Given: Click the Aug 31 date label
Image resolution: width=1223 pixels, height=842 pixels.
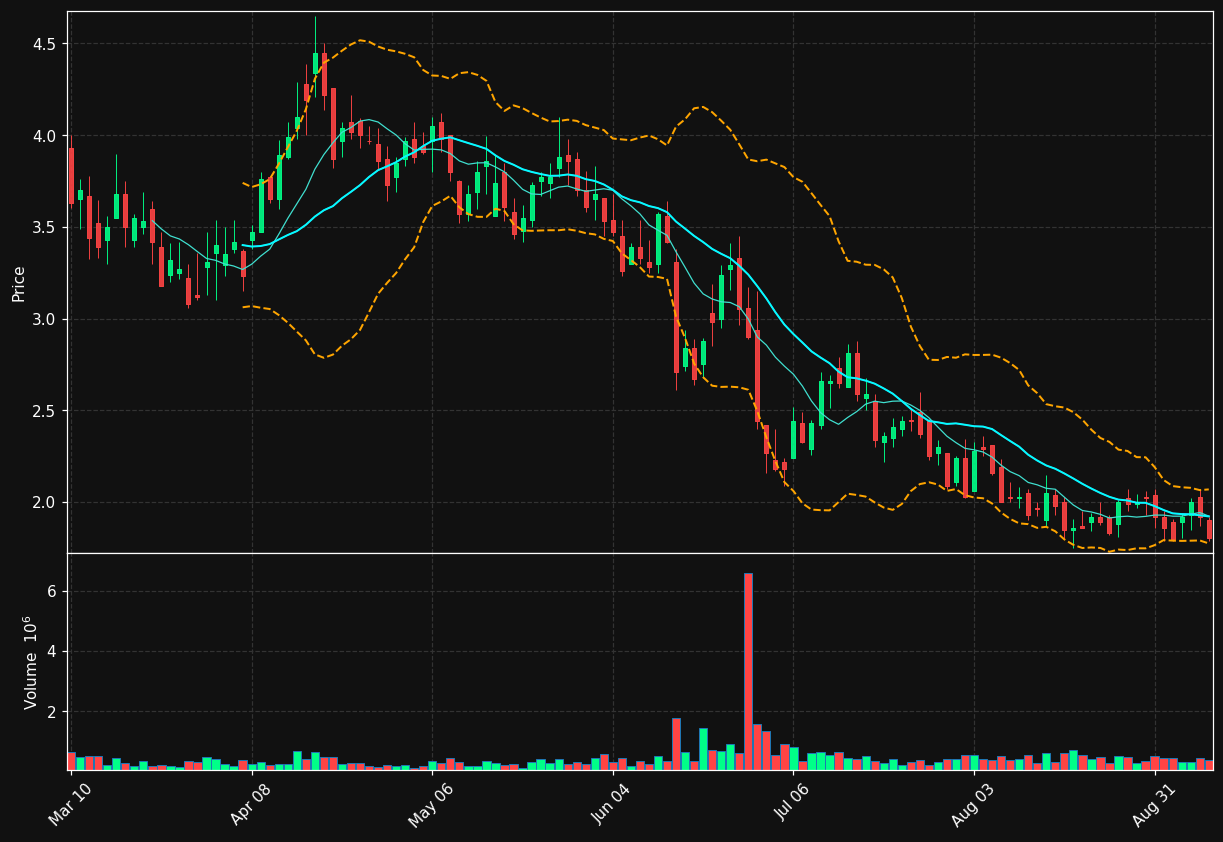Looking at the screenshot, I should (1154, 805).
